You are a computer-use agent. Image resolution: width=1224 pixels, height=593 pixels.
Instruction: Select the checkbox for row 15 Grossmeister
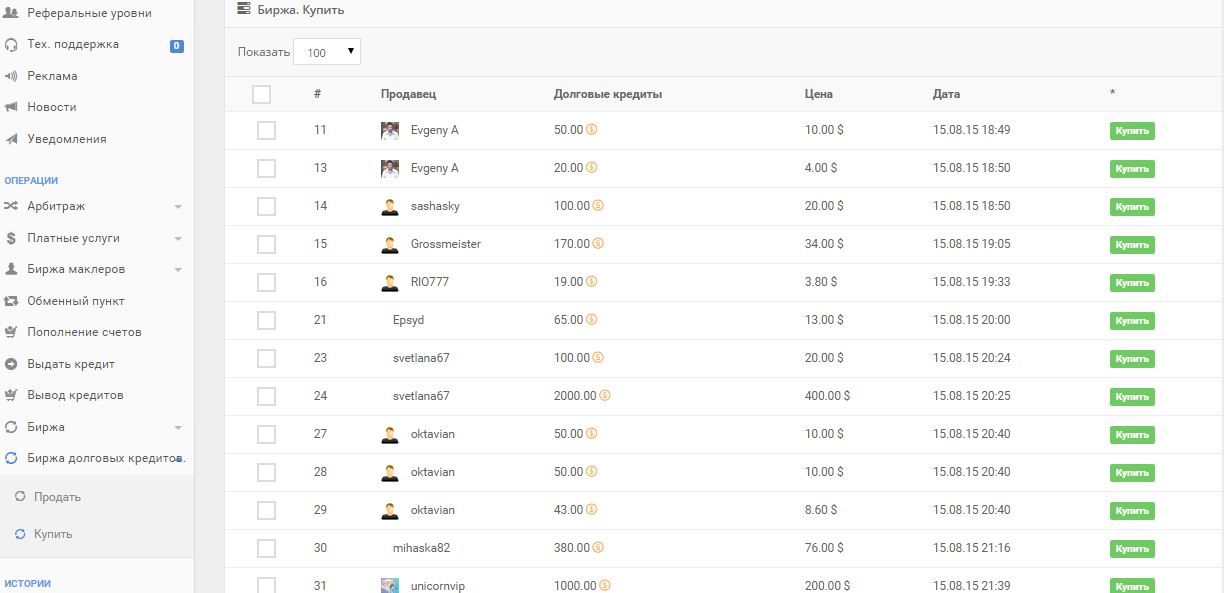pyautogui.click(x=266, y=244)
